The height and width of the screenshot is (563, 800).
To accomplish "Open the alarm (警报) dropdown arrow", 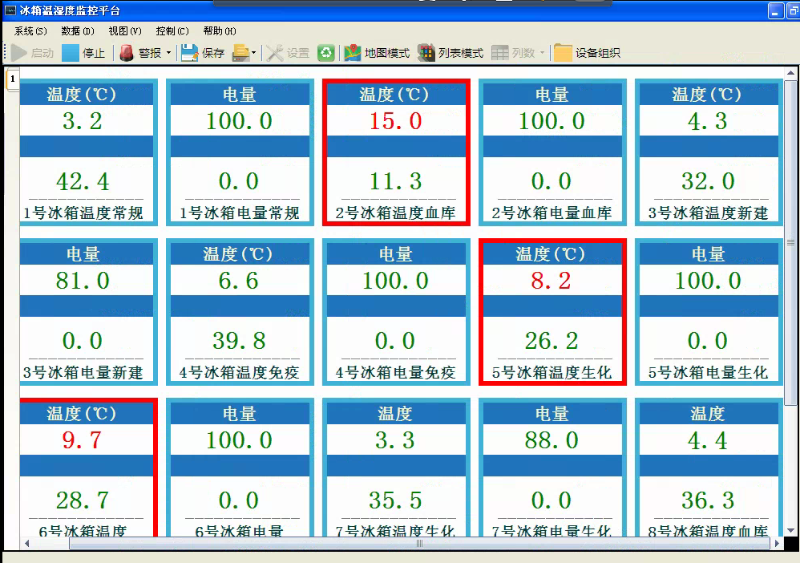I will (x=169, y=53).
